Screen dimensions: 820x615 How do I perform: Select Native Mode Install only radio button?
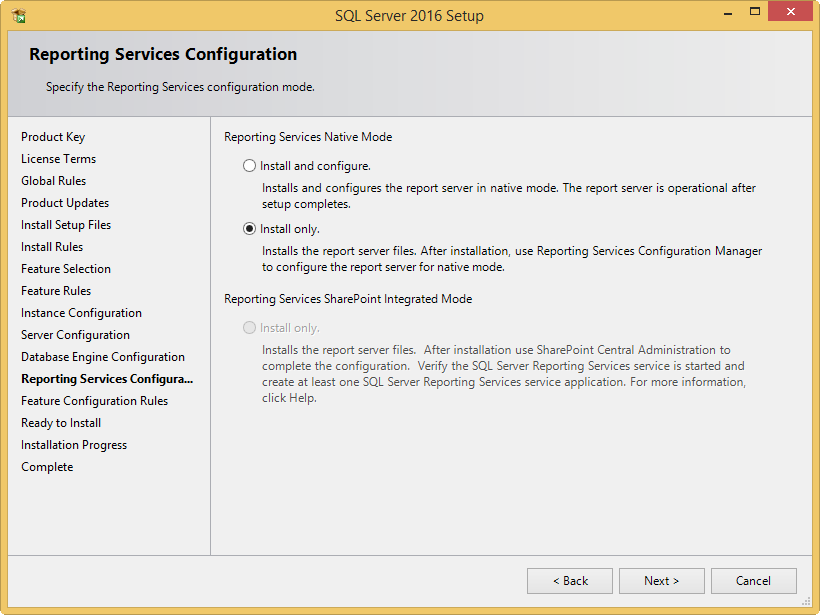tap(249, 229)
